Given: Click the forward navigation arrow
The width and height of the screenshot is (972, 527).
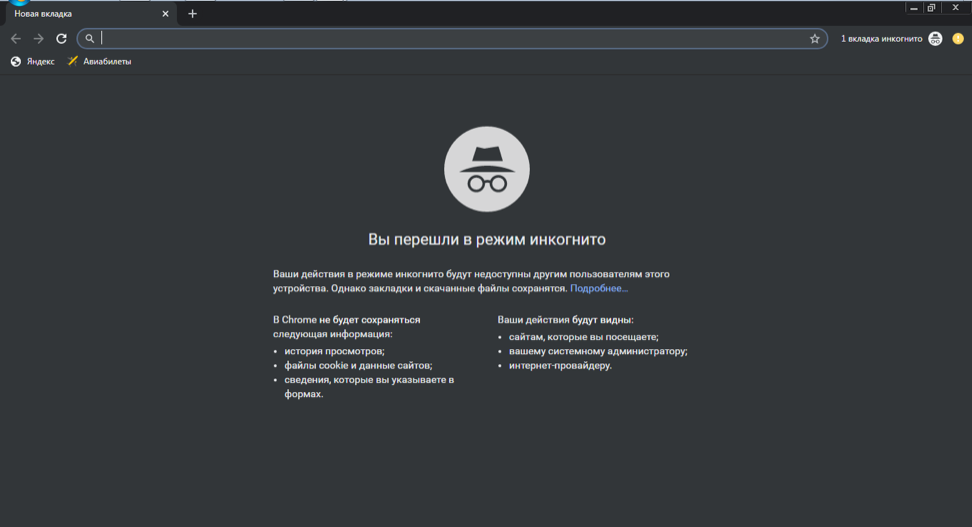Looking at the screenshot, I should (38, 39).
